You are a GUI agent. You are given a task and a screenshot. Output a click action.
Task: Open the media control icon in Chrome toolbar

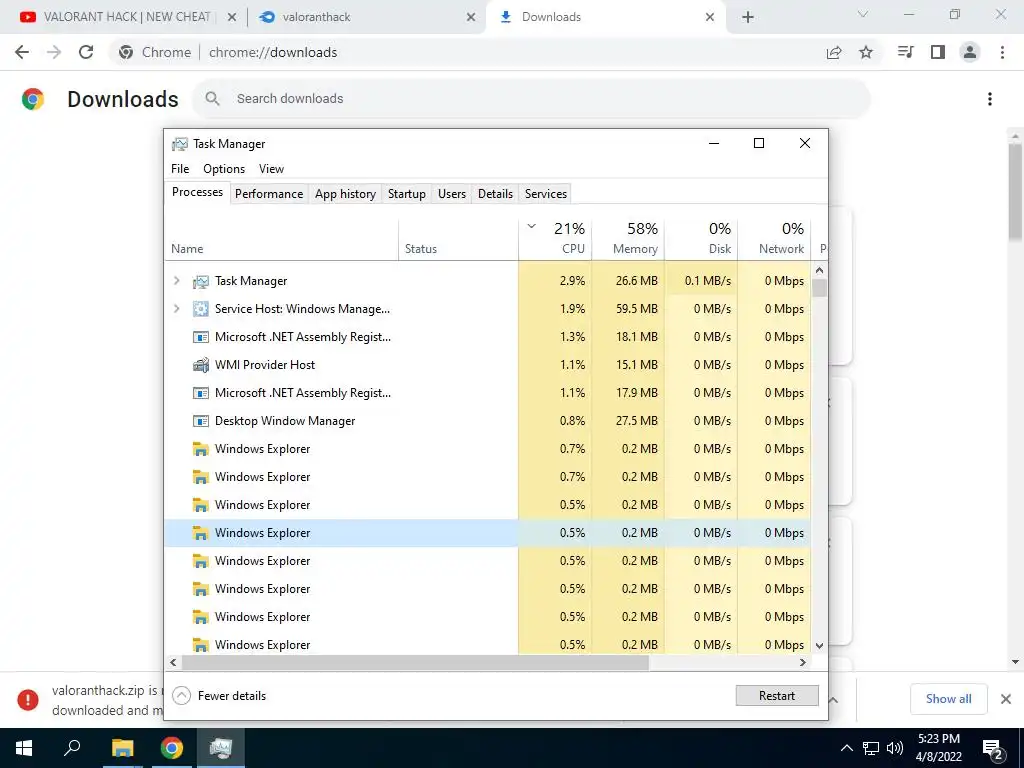tap(905, 52)
